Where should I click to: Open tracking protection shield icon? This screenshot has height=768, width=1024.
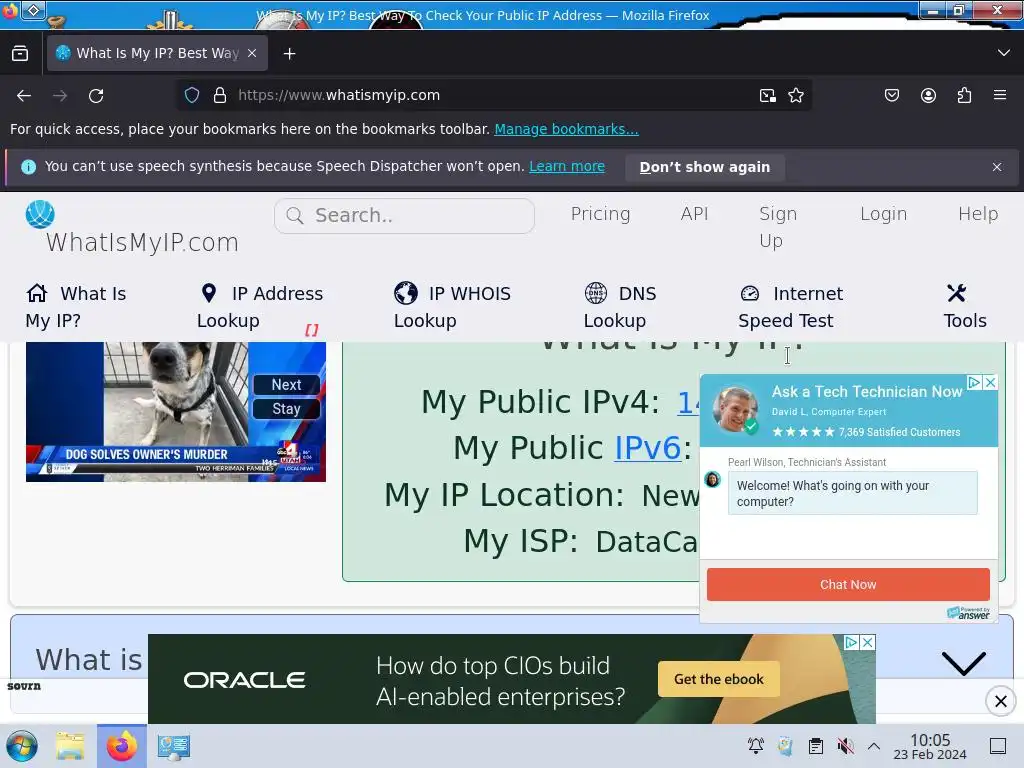[x=192, y=95]
